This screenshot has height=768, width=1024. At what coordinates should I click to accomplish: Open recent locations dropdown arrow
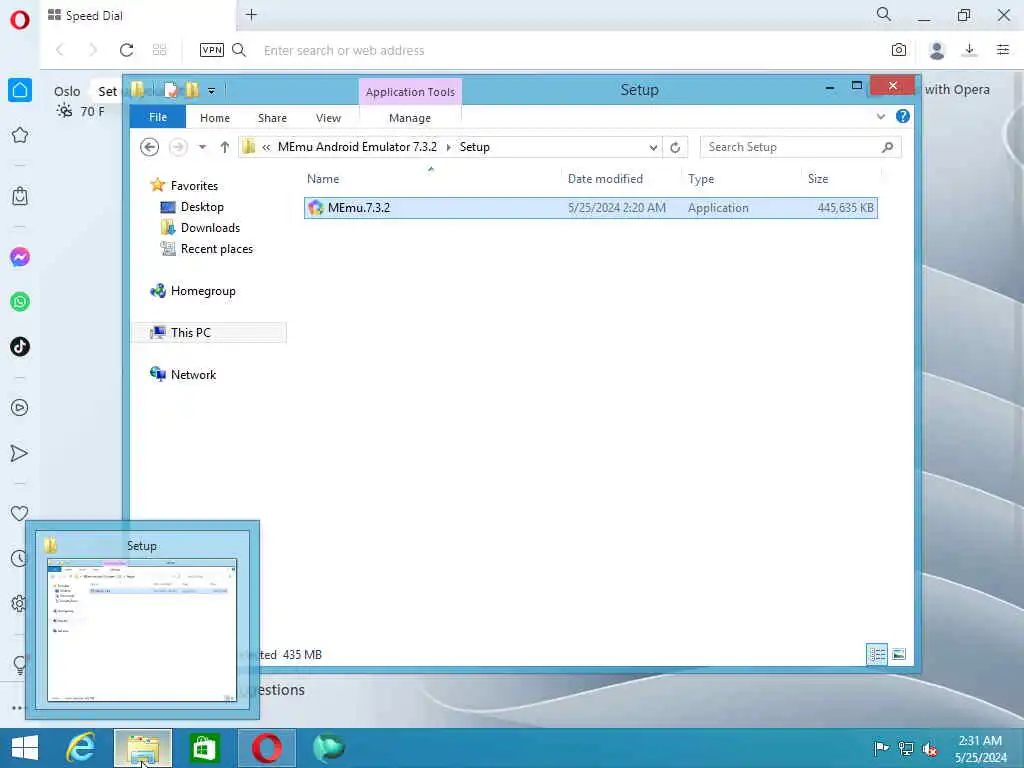[x=202, y=147]
